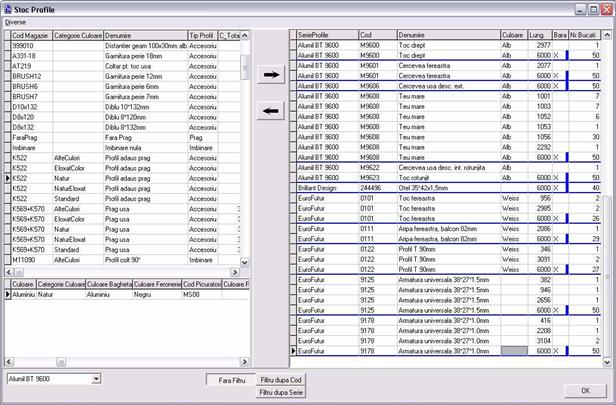Click the right arrow transfer button
The height and width of the screenshot is (405, 616).
pyautogui.click(x=270, y=75)
